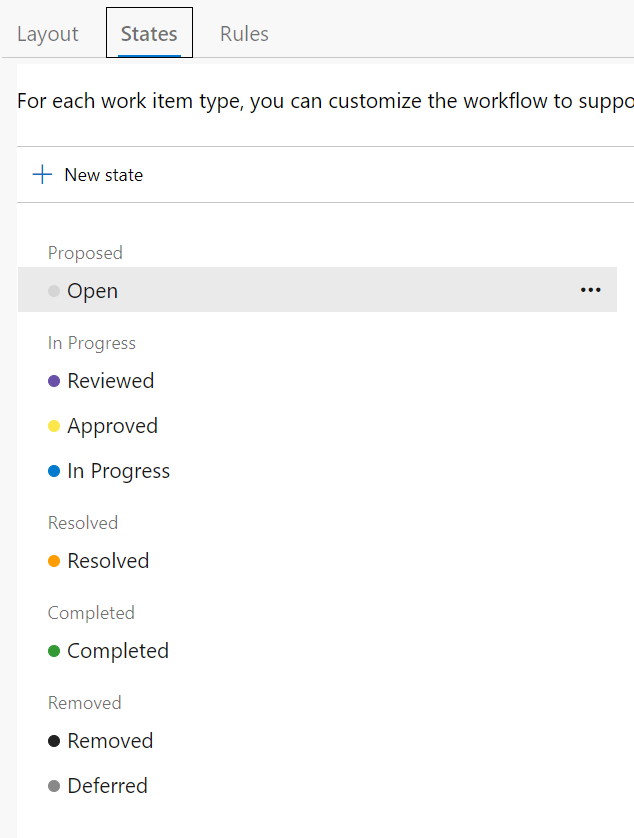Click the gray dot next to Deferred

pyautogui.click(x=53, y=786)
